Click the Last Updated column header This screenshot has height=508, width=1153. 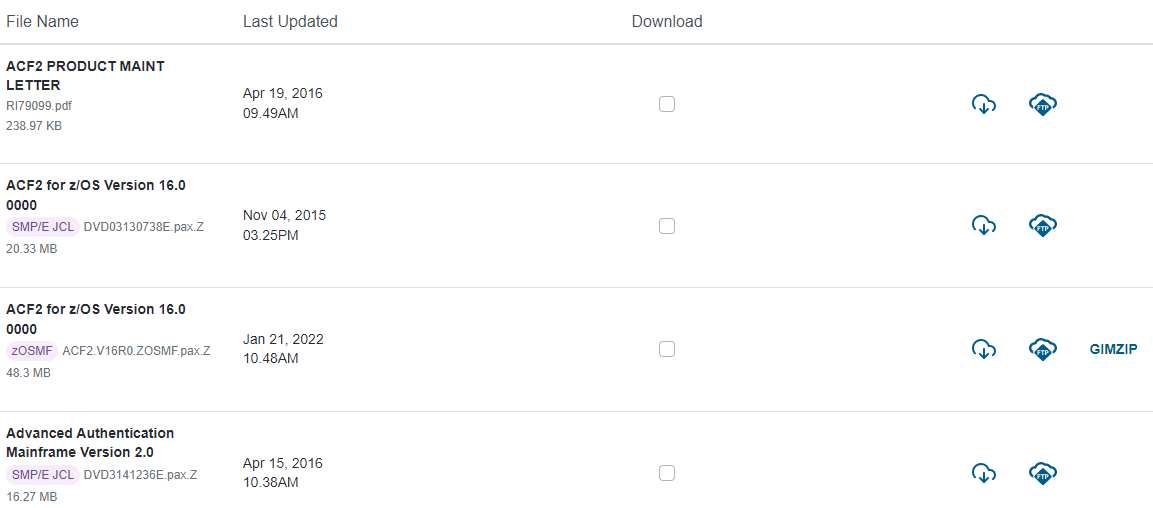pos(290,21)
